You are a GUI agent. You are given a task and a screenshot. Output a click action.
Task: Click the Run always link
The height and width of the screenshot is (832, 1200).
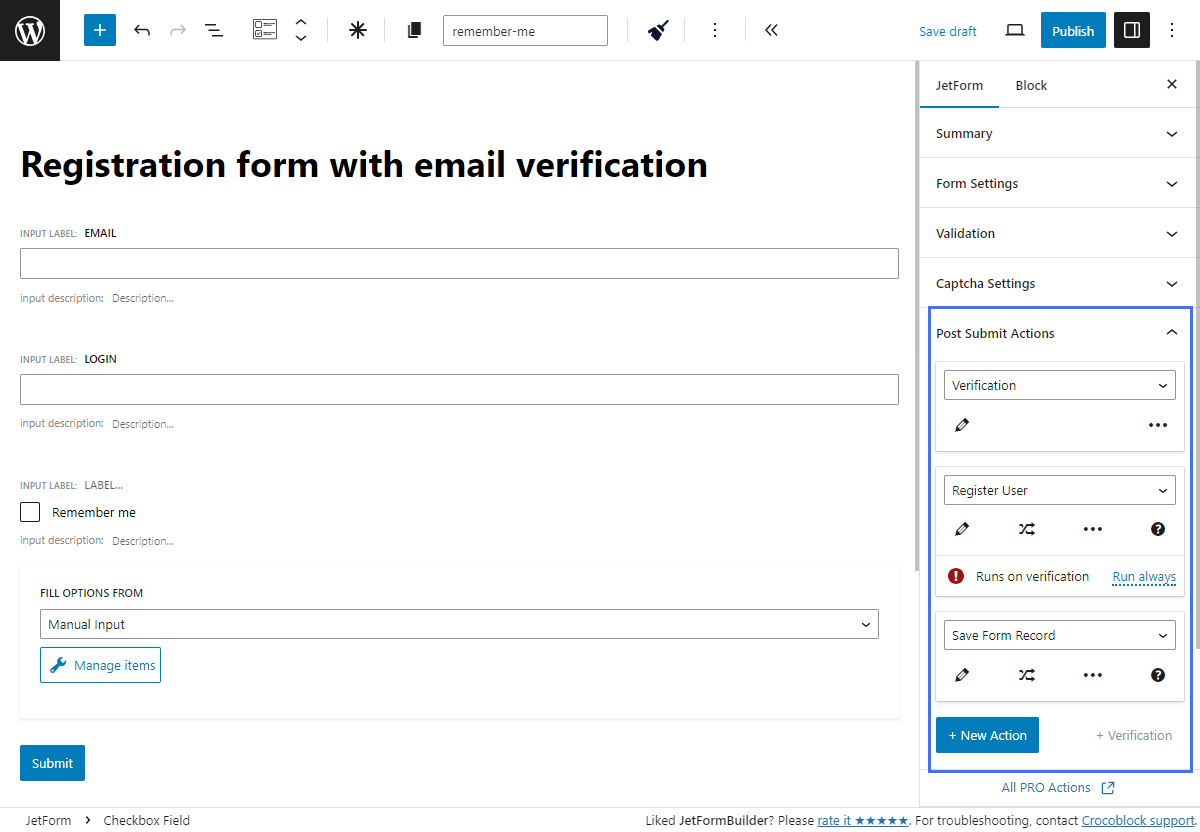1143,576
